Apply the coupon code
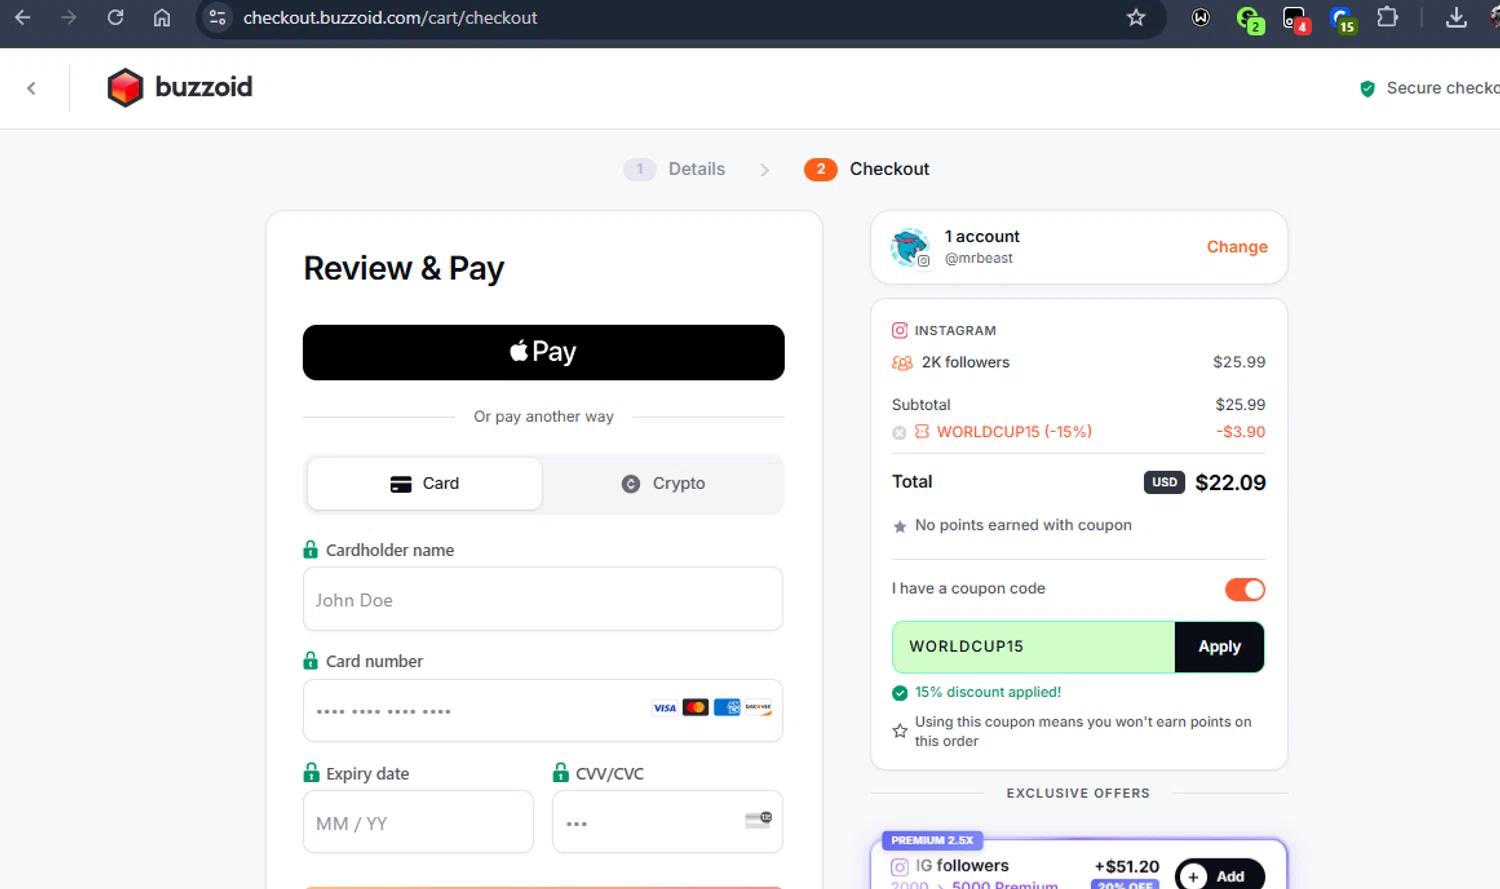 pyautogui.click(x=1219, y=647)
